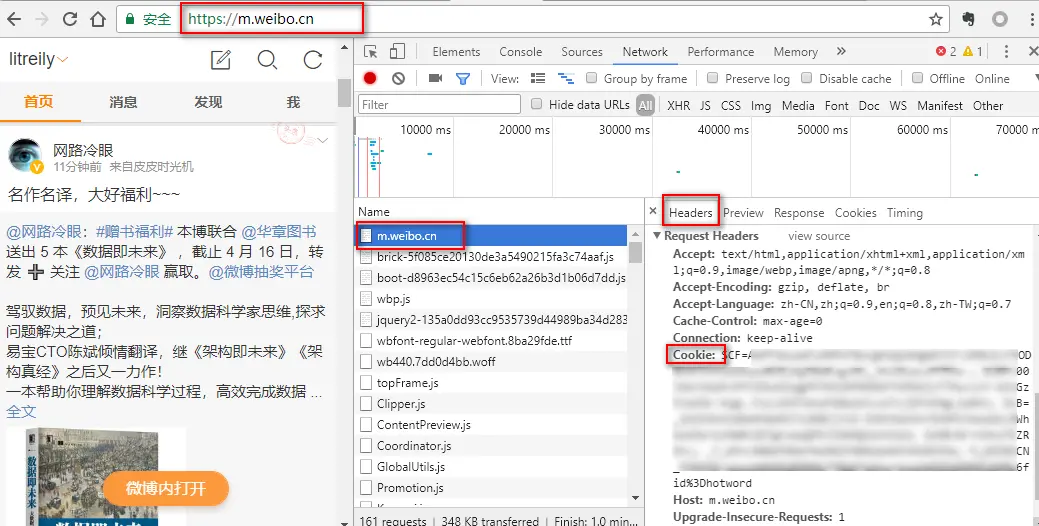Select the m.weibo.cn request row

tap(491, 236)
